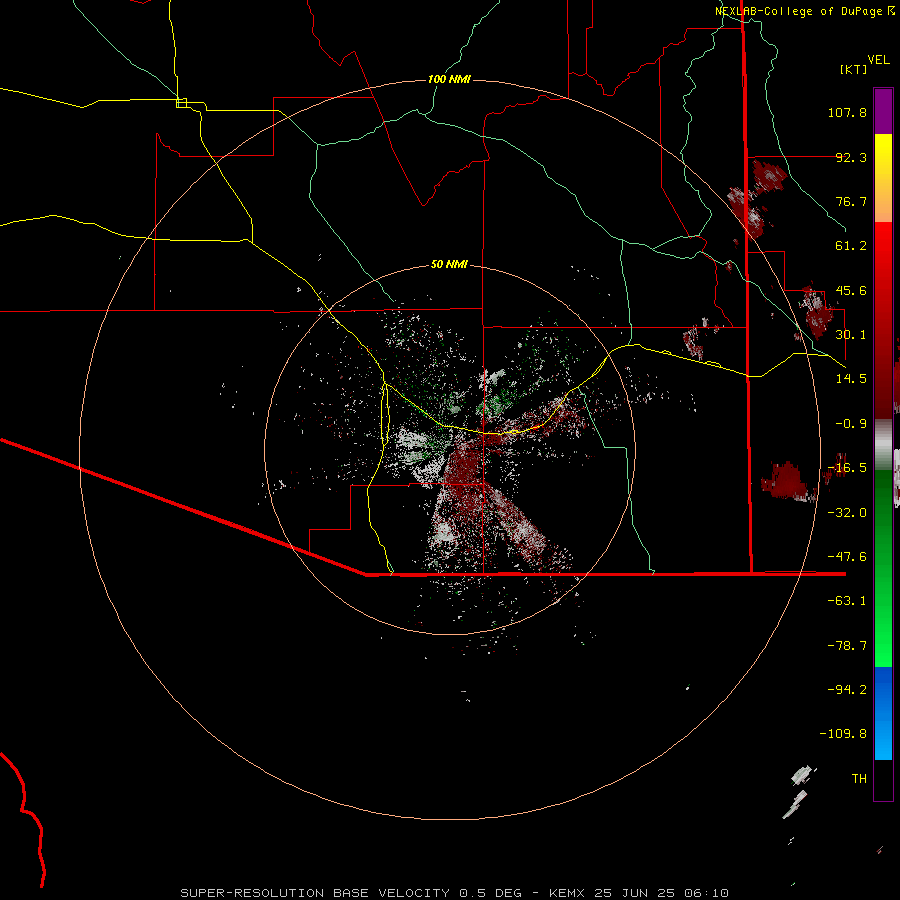
Task: Click the [KT] units label
Action: point(854,69)
